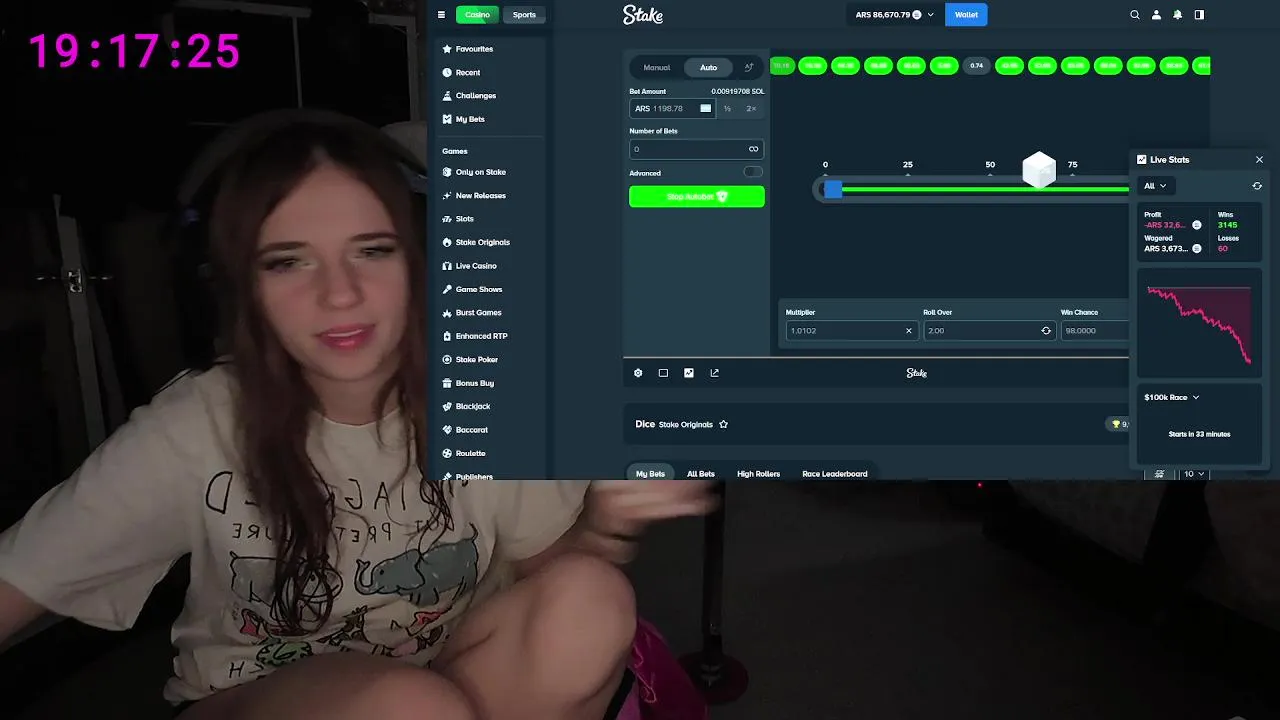1280x720 pixels.
Task: Toggle the Advanced switch
Action: pos(753,172)
